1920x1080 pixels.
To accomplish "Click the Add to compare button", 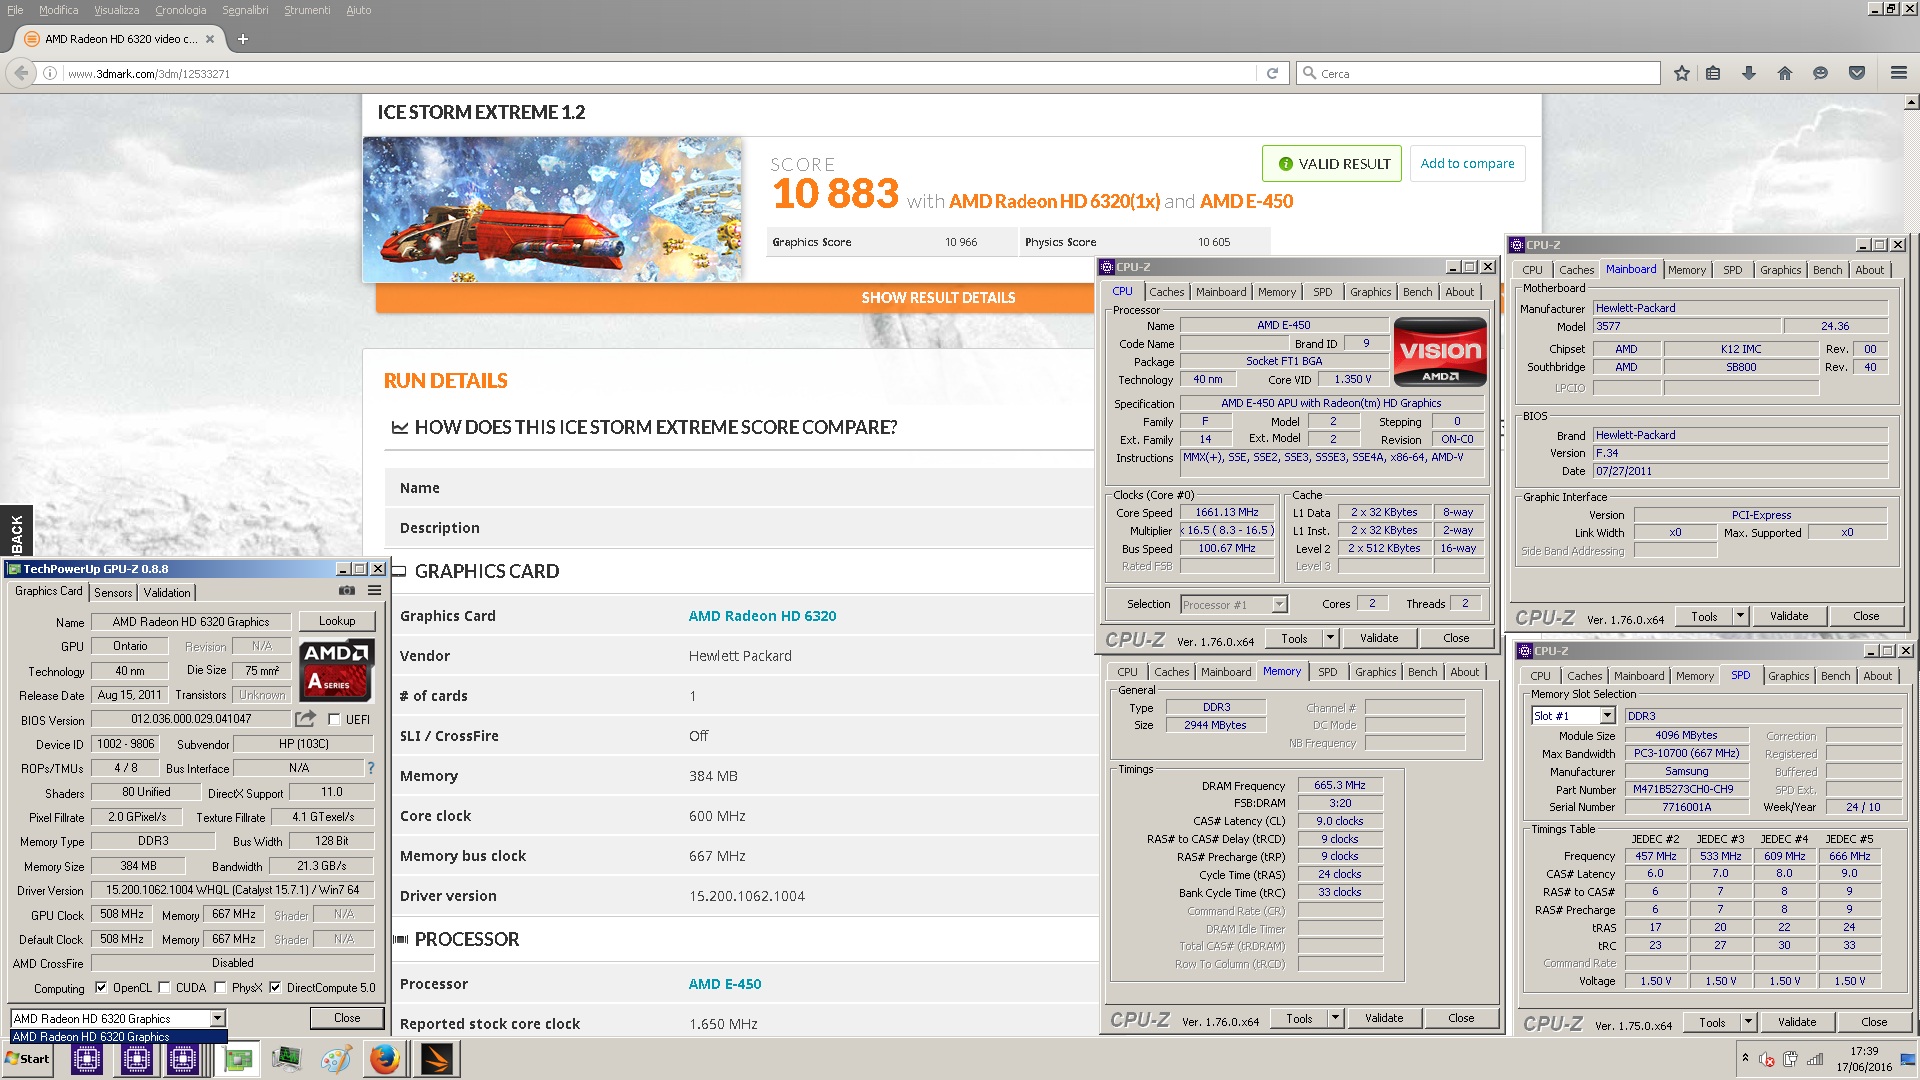I will (x=1467, y=163).
